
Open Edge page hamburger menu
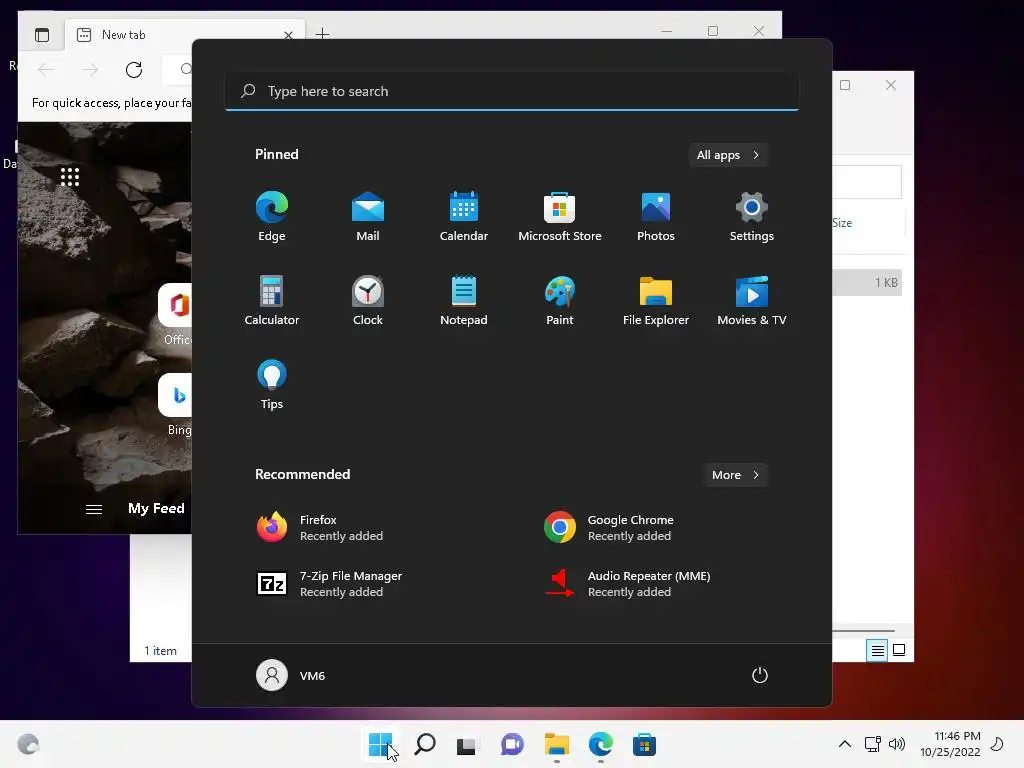click(x=93, y=509)
